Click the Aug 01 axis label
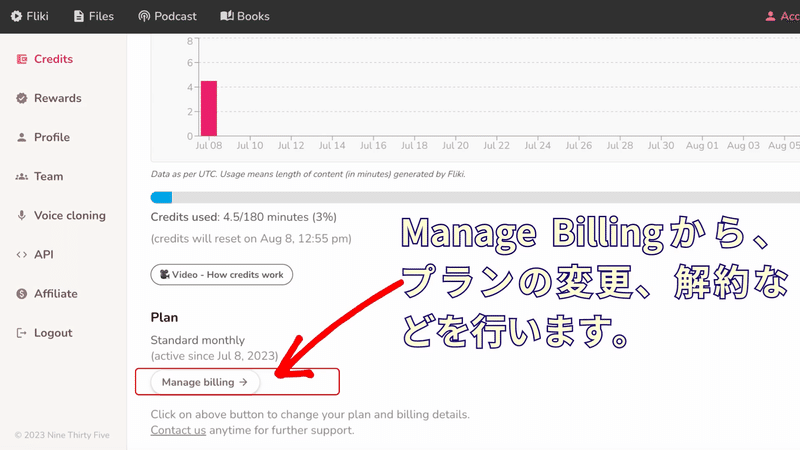This screenshot has width=800, height=450. pyautogui.click(x=702, y=145)
